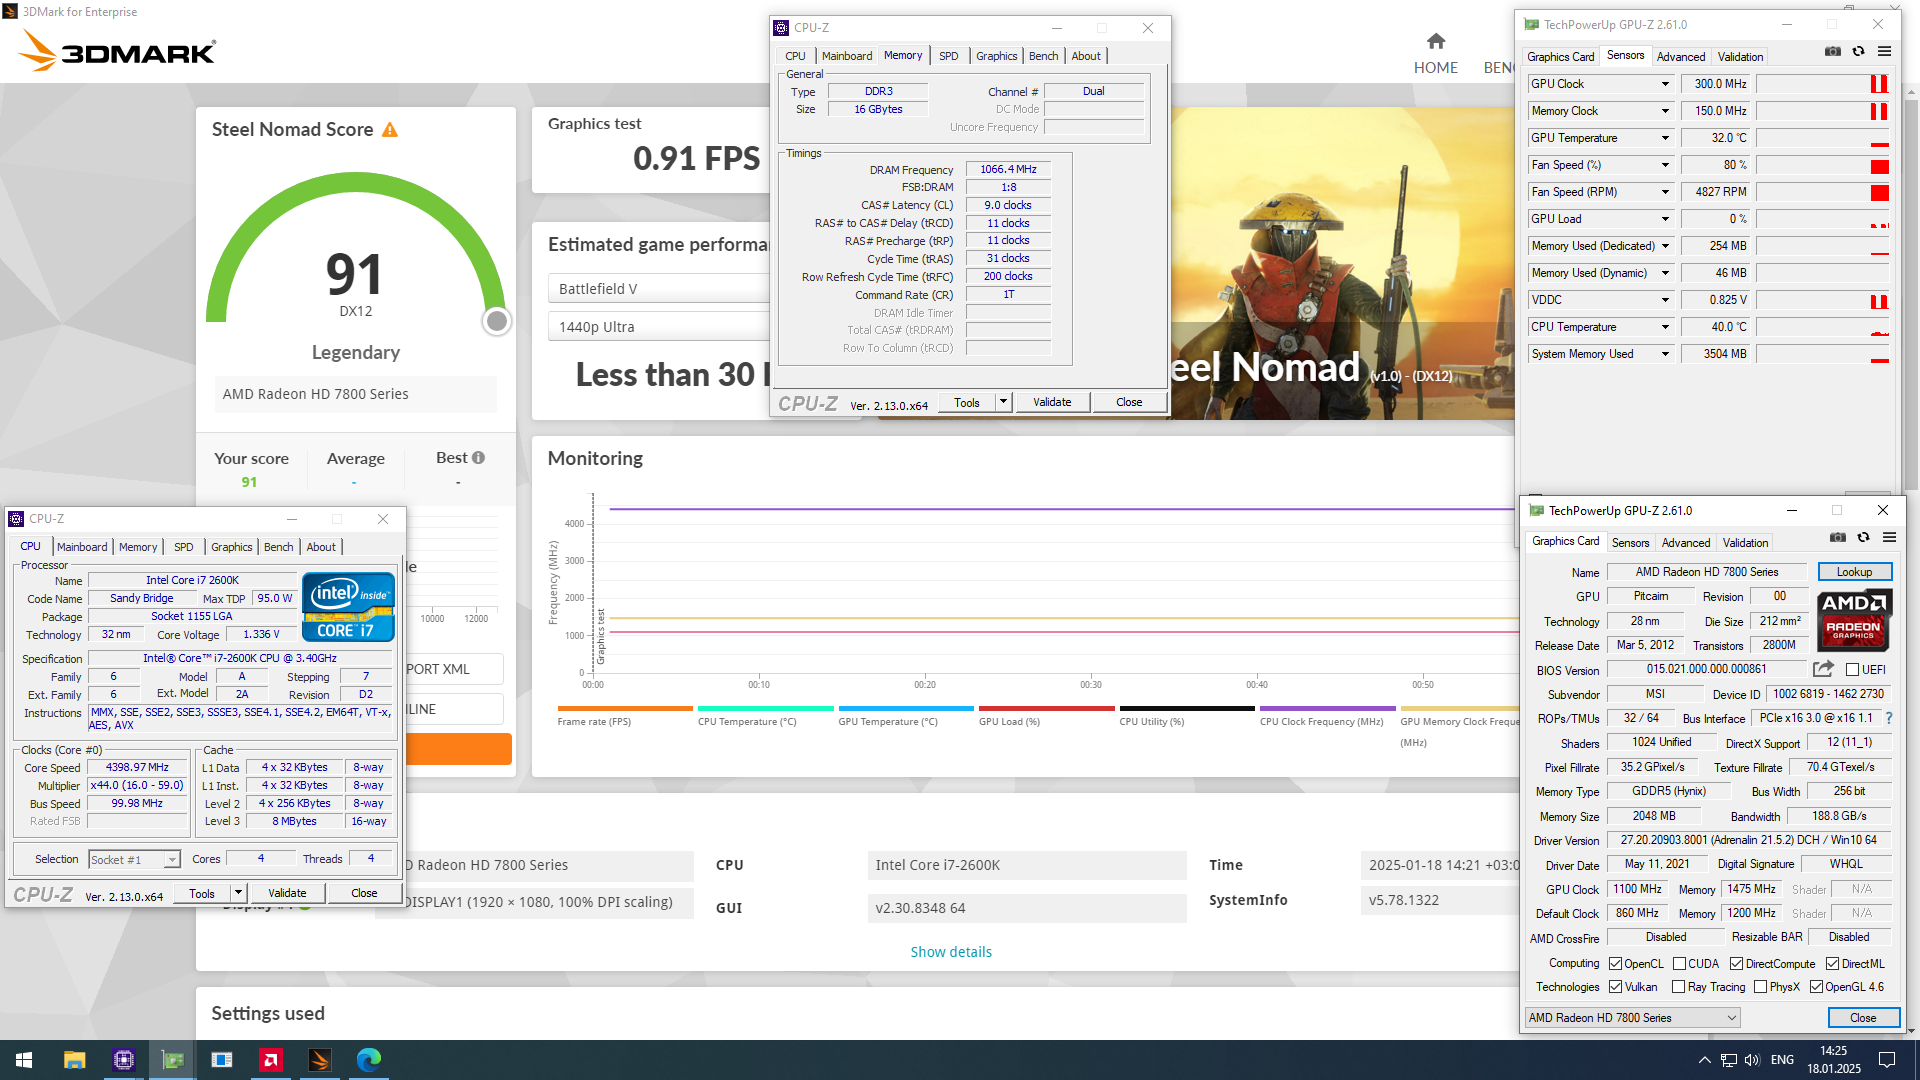1920x1080 pixels.
Task: Switch to the Bench tab in CPU-Z Memory window
Action: 1043,56
